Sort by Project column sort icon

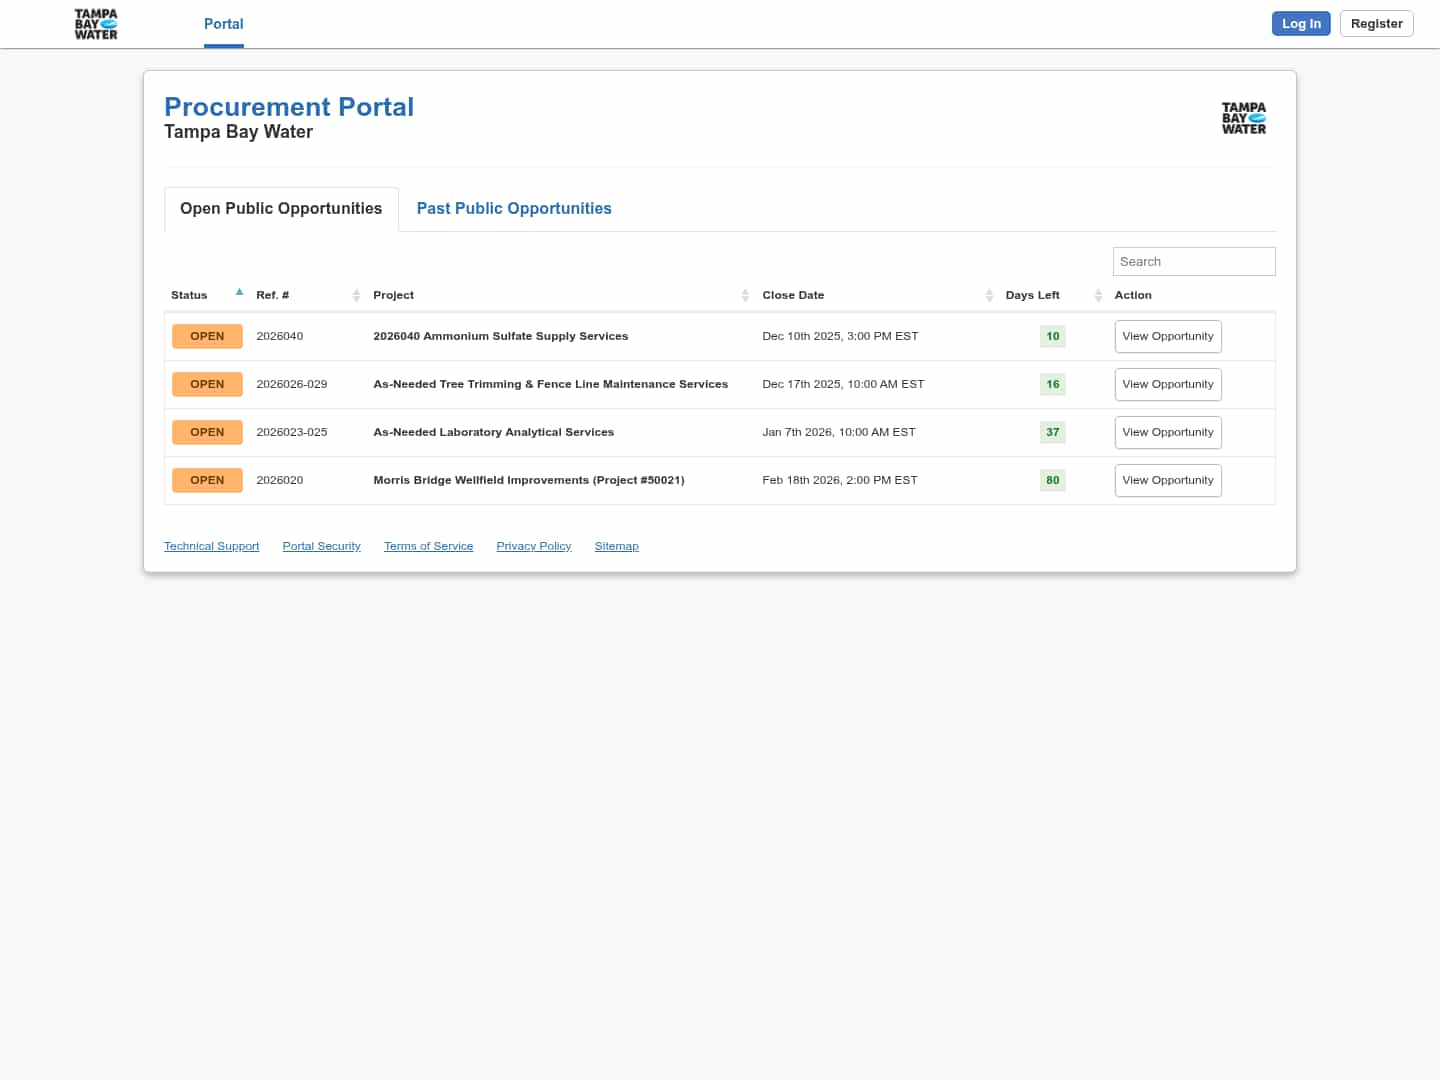tap(745, 295)
